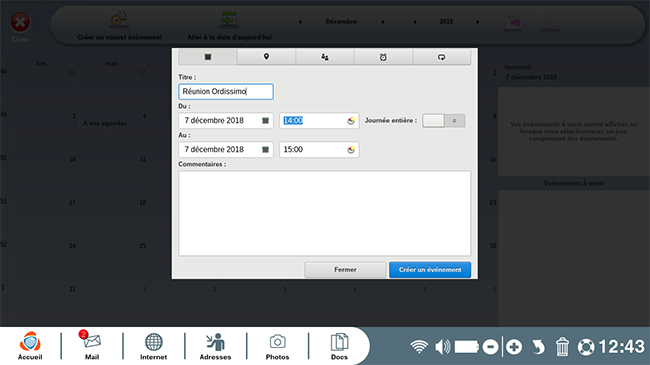Go to previous year before 2018

click(415, 22)
